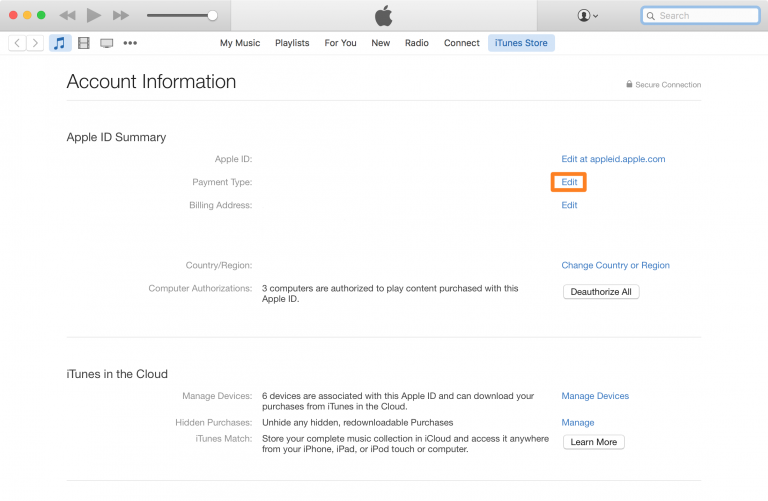Viewport: 768px width, 501px height.
Task: Click Learn More for iTunes Match
Action: point(594,442)
